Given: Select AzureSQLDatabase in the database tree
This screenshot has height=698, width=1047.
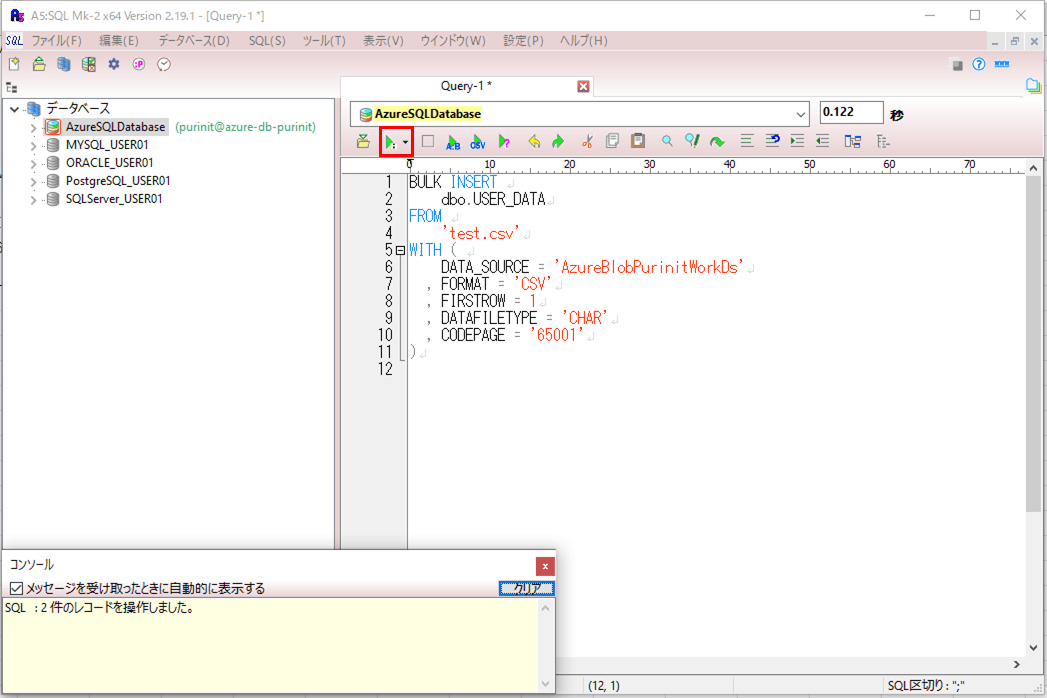Looking at the screenshot, I should 115,127.
